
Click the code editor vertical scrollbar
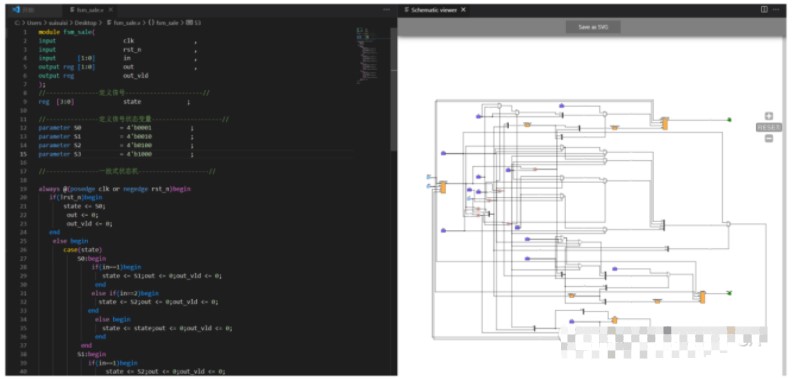(393, 89)
